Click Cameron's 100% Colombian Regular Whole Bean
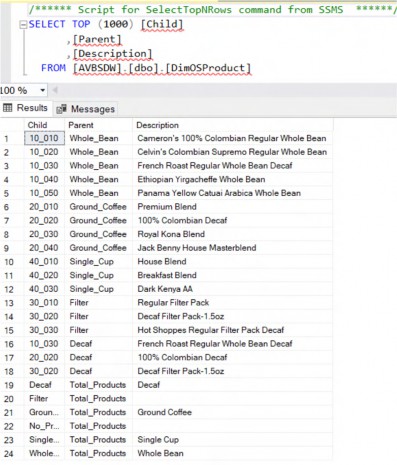 click(232, 138)
